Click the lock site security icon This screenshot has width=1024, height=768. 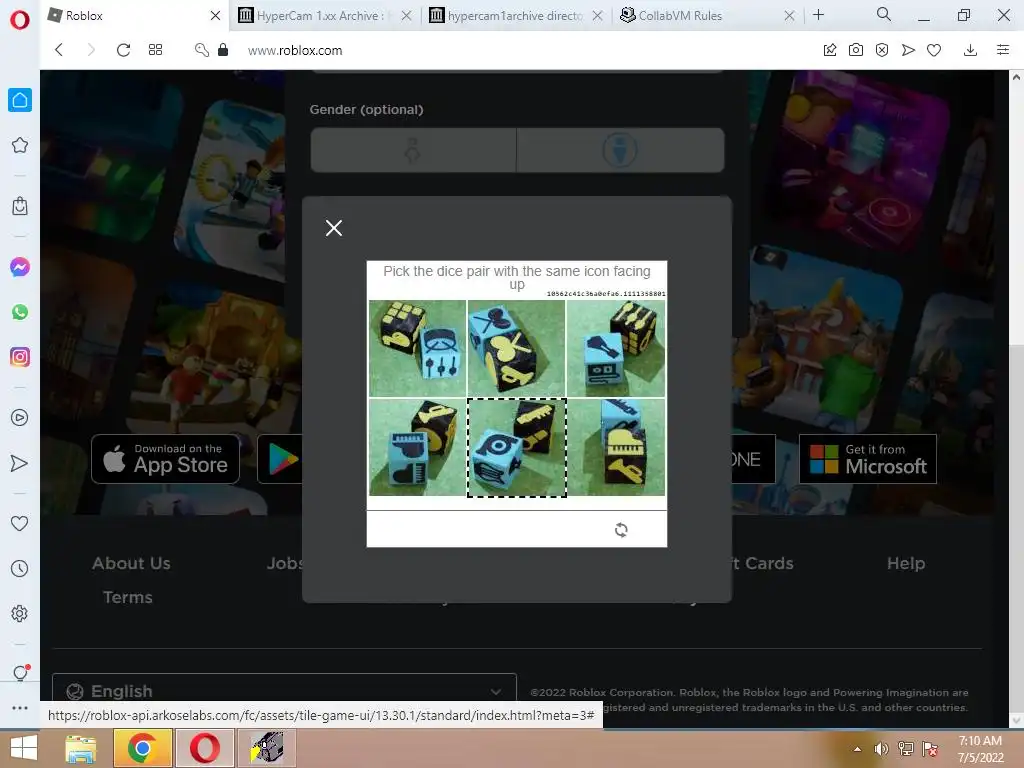coord(223,50)
